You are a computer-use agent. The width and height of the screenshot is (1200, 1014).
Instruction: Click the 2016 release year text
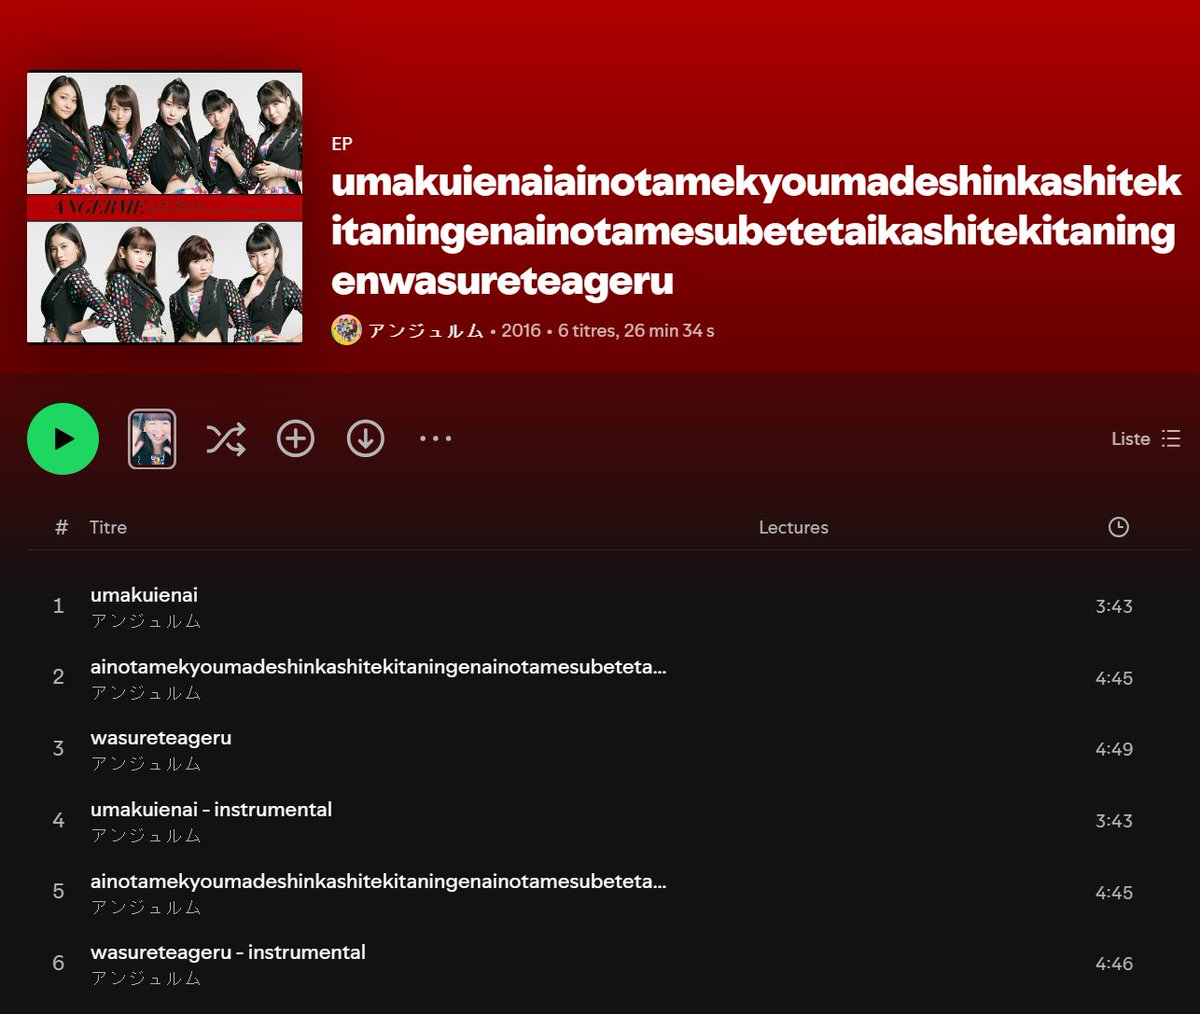tap(521, 331)
